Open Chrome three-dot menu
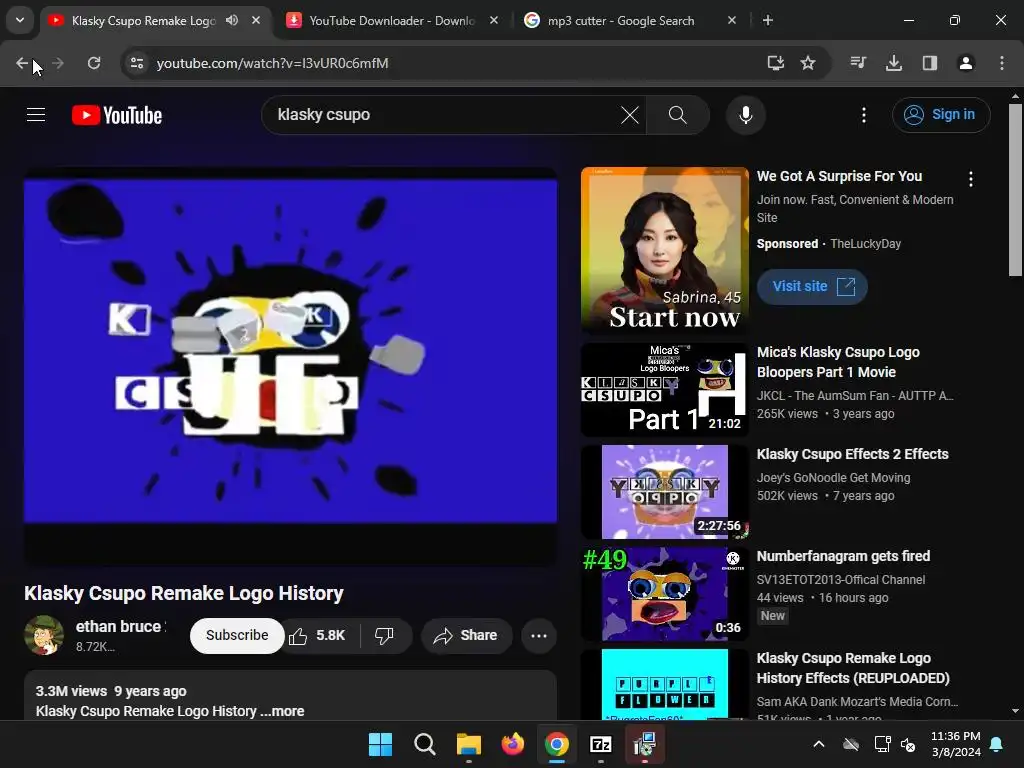 coord(1002,63)
